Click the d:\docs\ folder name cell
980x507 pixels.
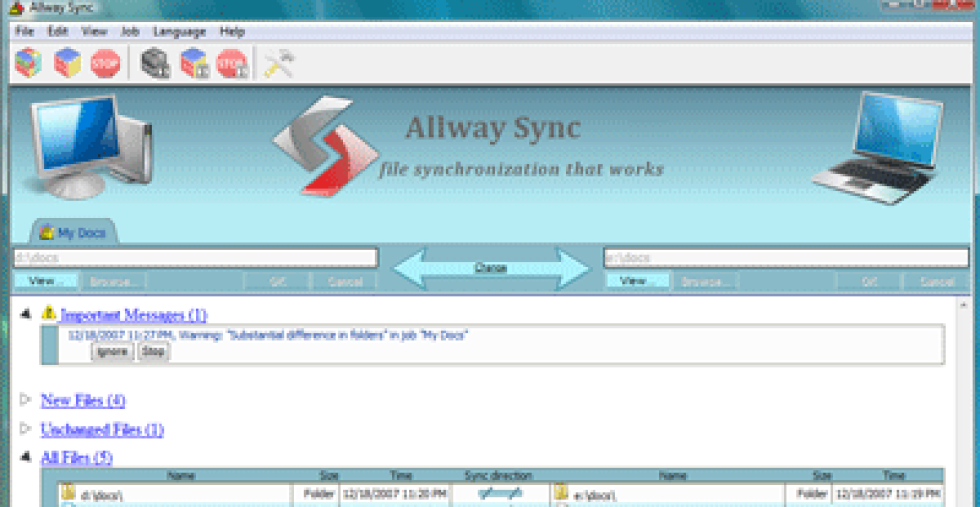click(176, 493)
